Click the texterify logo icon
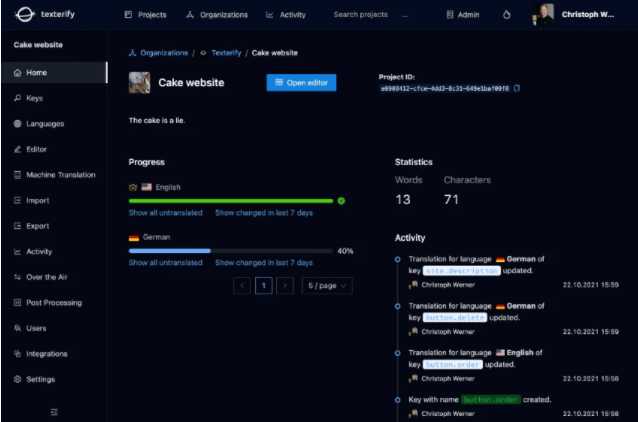 (24, 15)
